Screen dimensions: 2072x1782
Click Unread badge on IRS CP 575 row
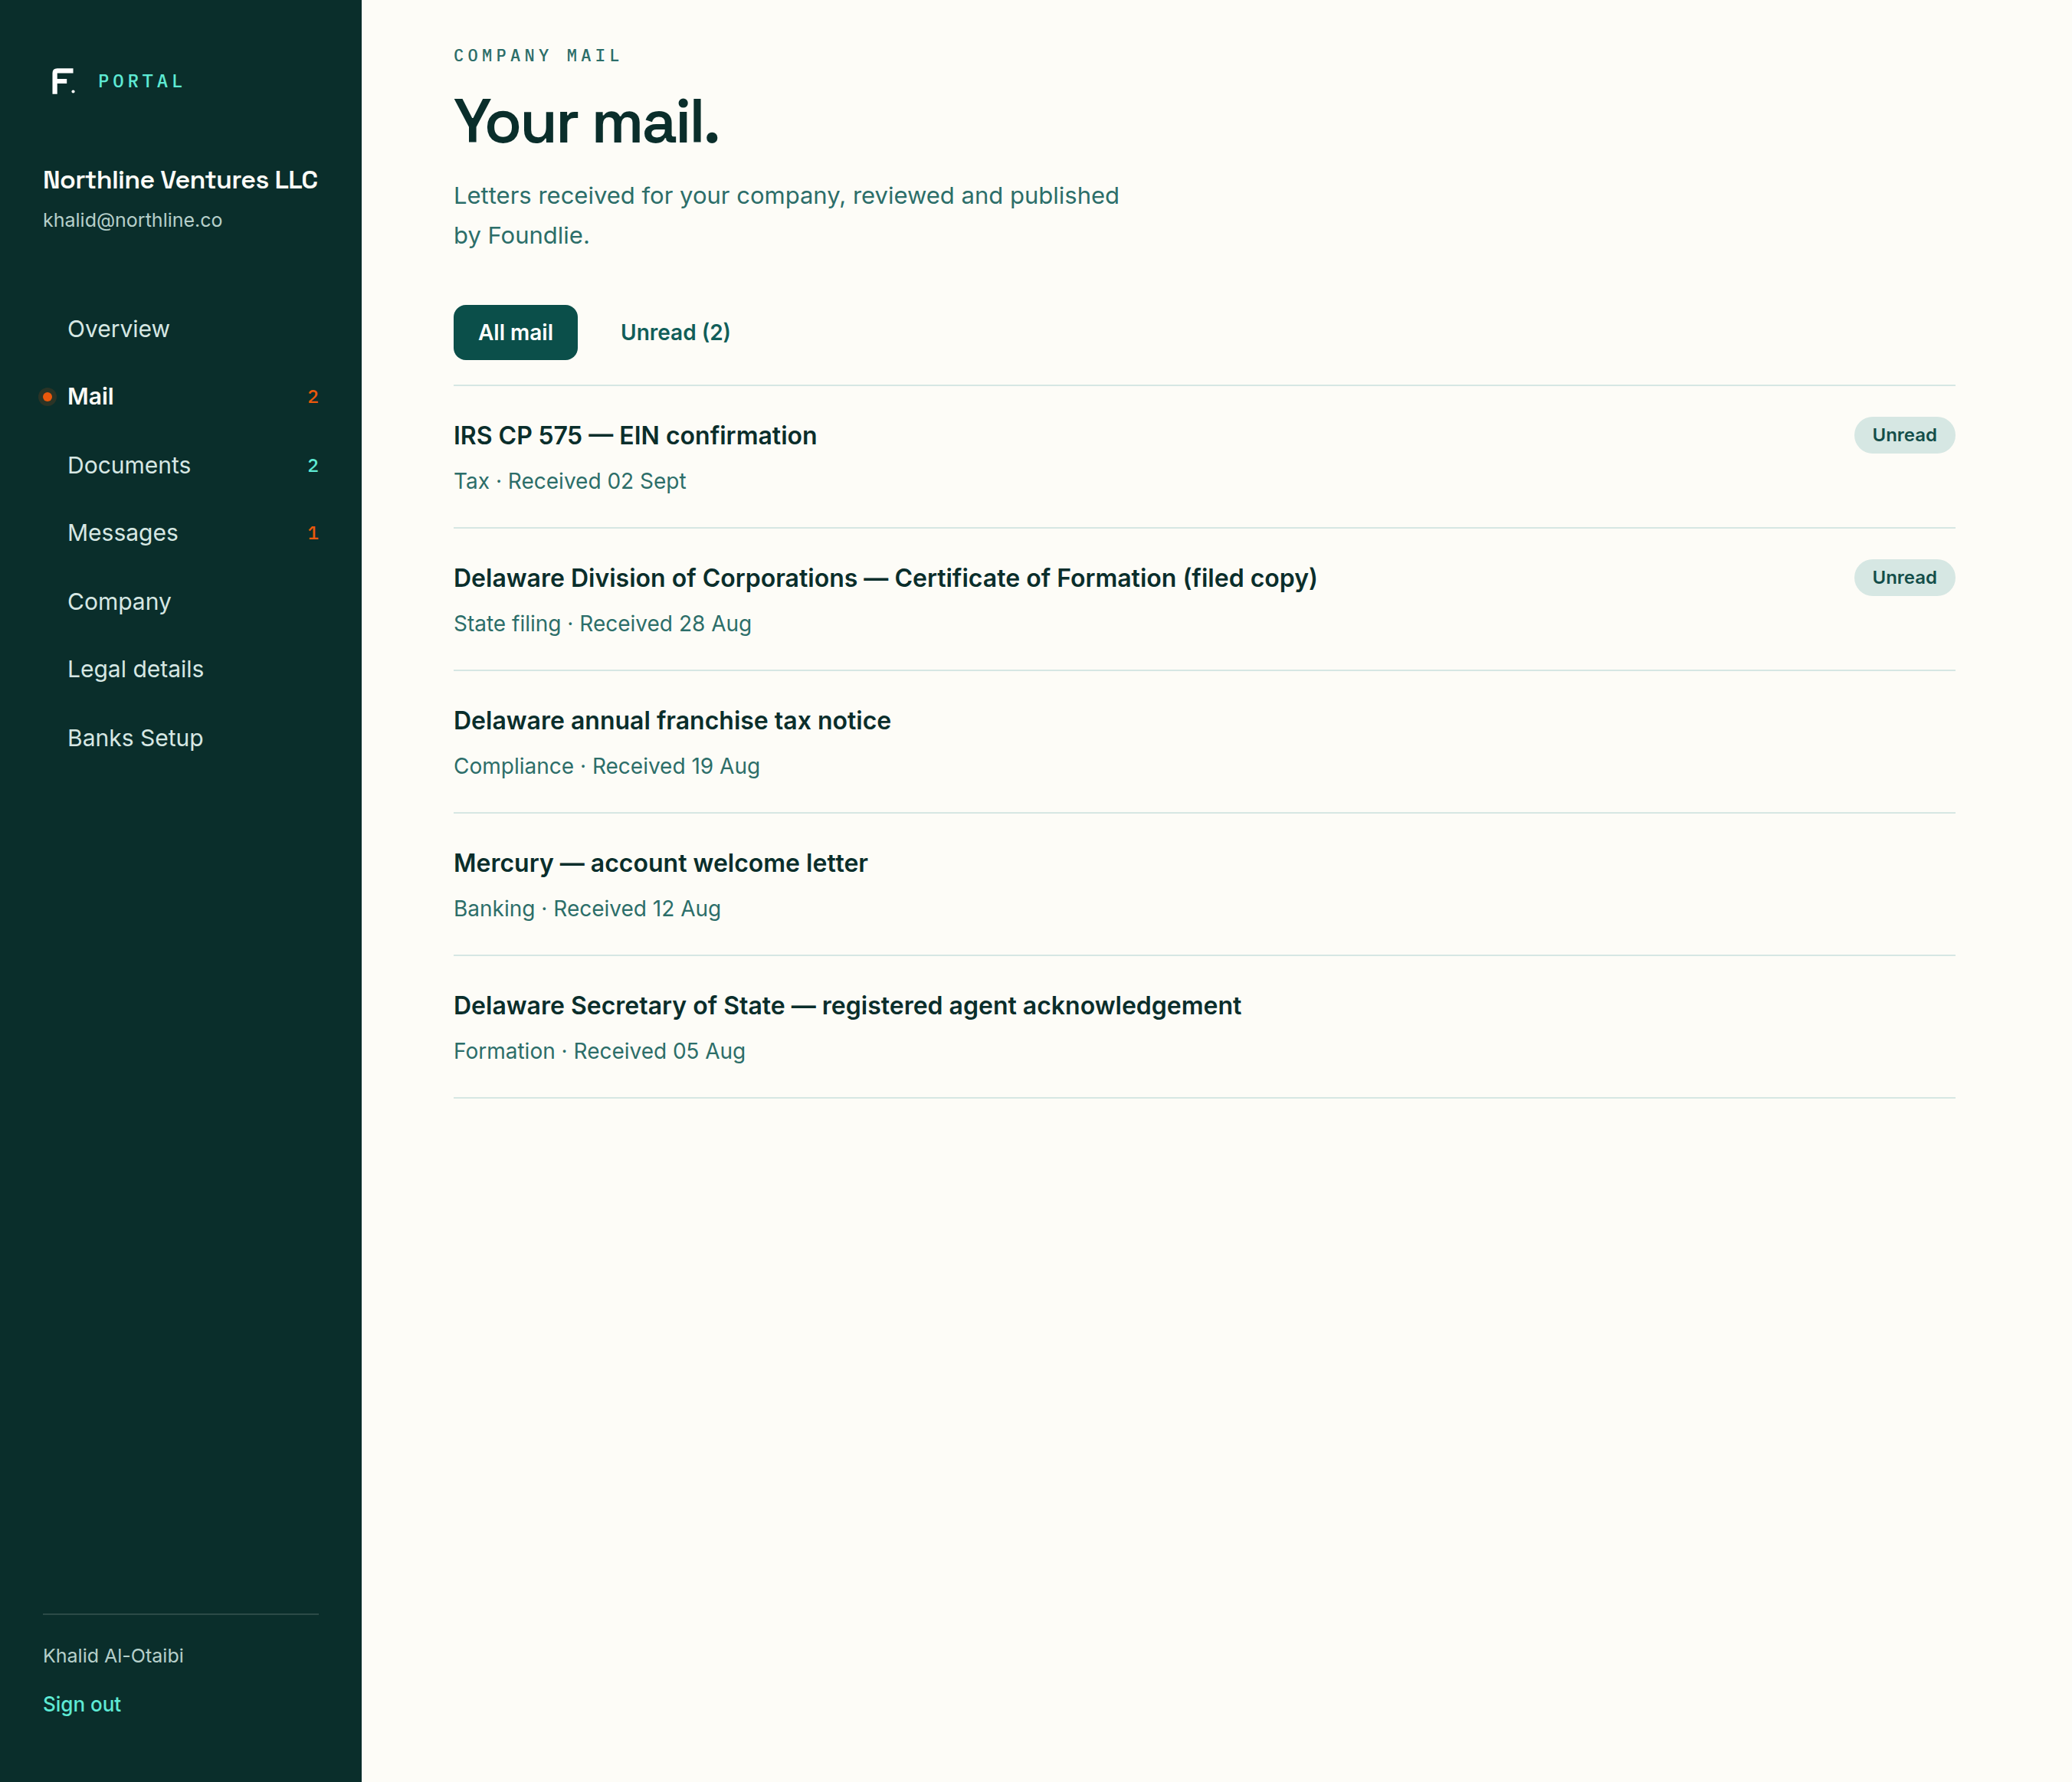1904,435
